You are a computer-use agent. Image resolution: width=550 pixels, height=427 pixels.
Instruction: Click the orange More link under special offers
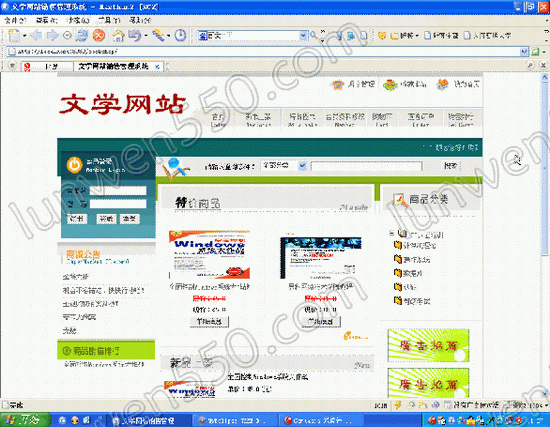coord(356,336)
